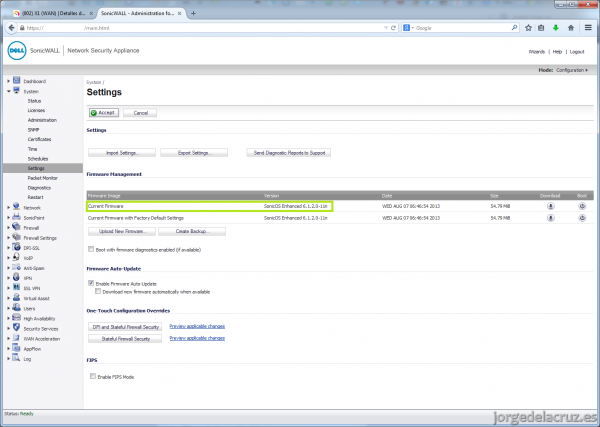Click the SonicPoint icon in sidebar

coord(16,217)
